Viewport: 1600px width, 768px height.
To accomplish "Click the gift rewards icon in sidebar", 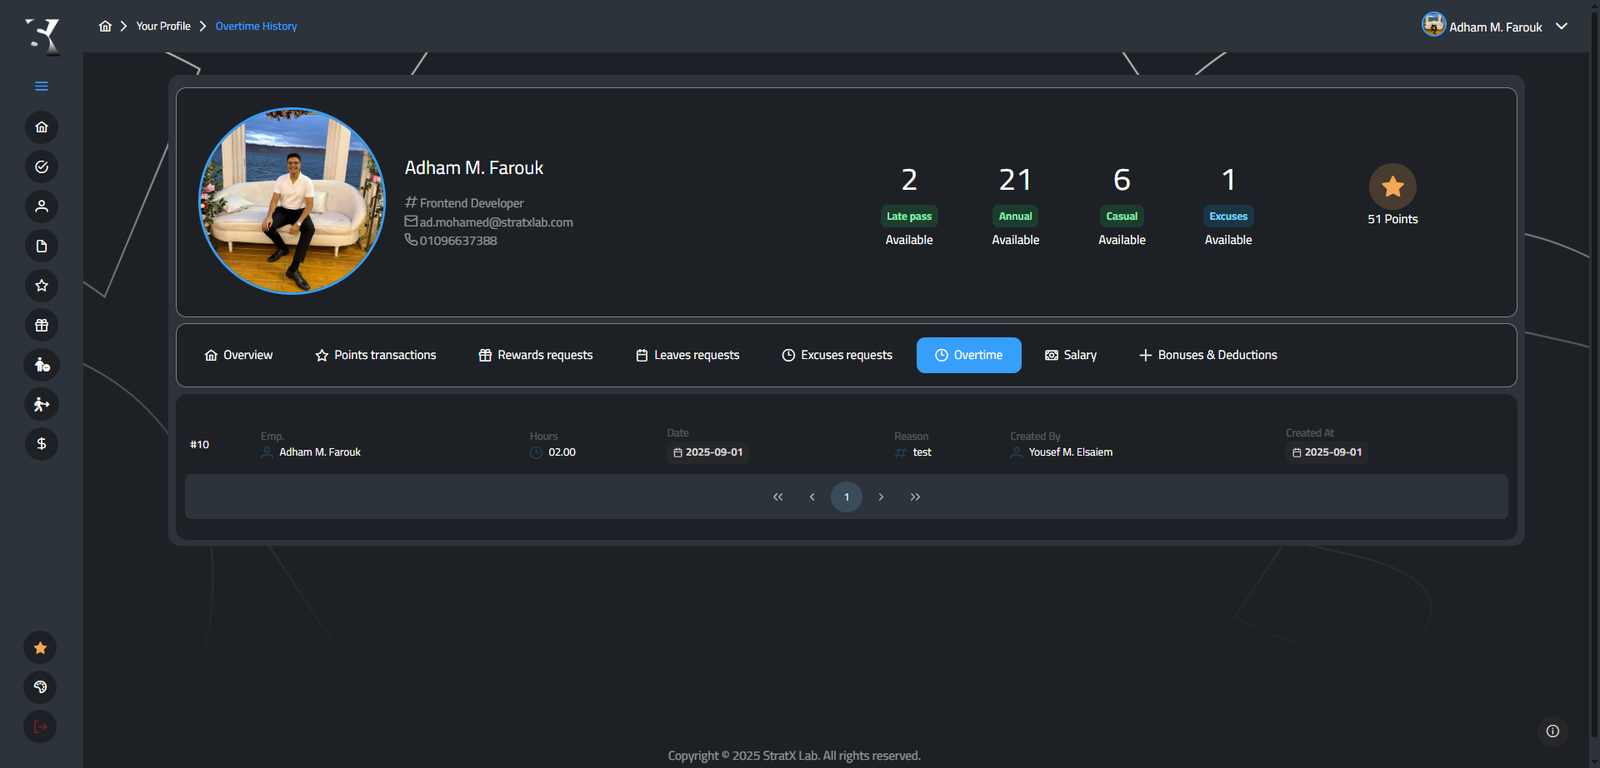I will coord(41,325).
